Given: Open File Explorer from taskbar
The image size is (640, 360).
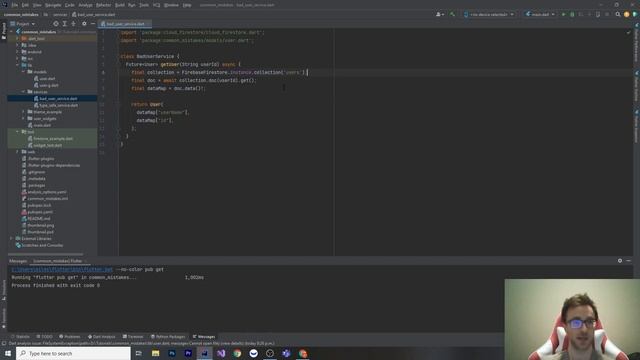Looking at the screenshot, I should pos(156,353).
